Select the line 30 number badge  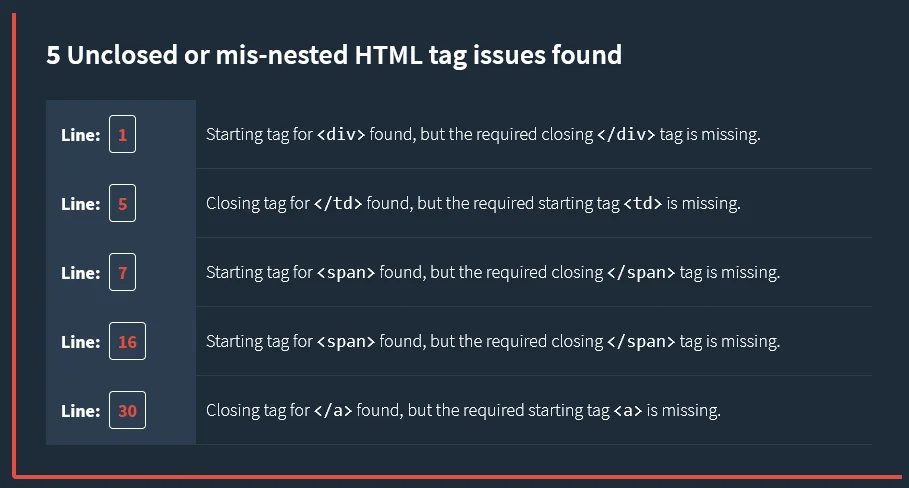coord(127,411)
